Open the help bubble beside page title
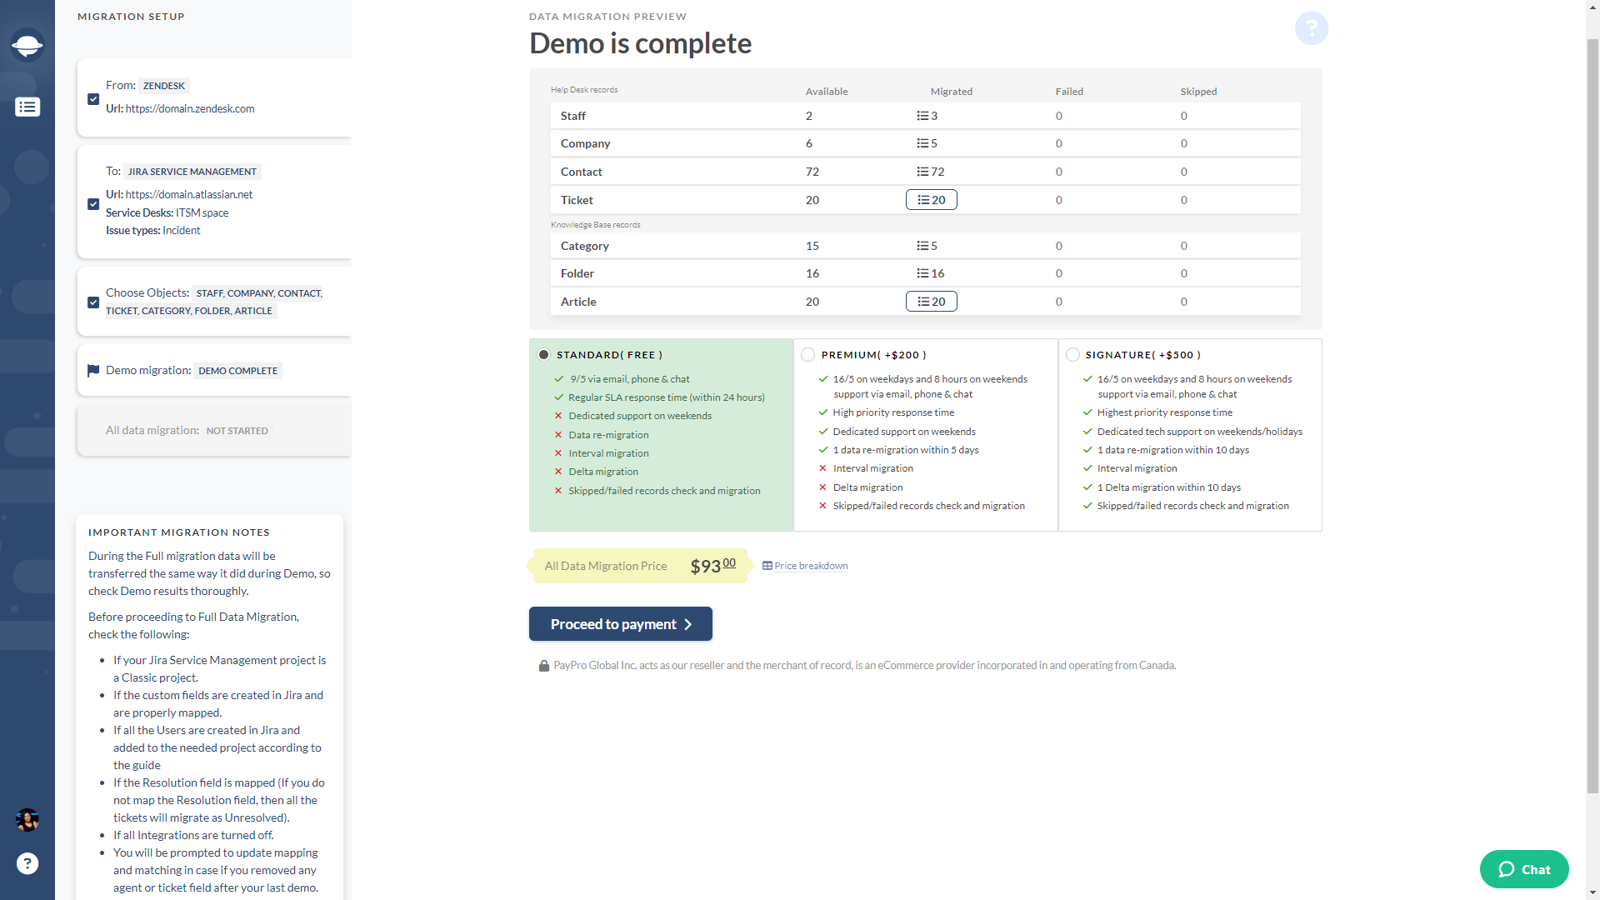This screenshot has height=900, width=1600. (x=1311, y=28)
